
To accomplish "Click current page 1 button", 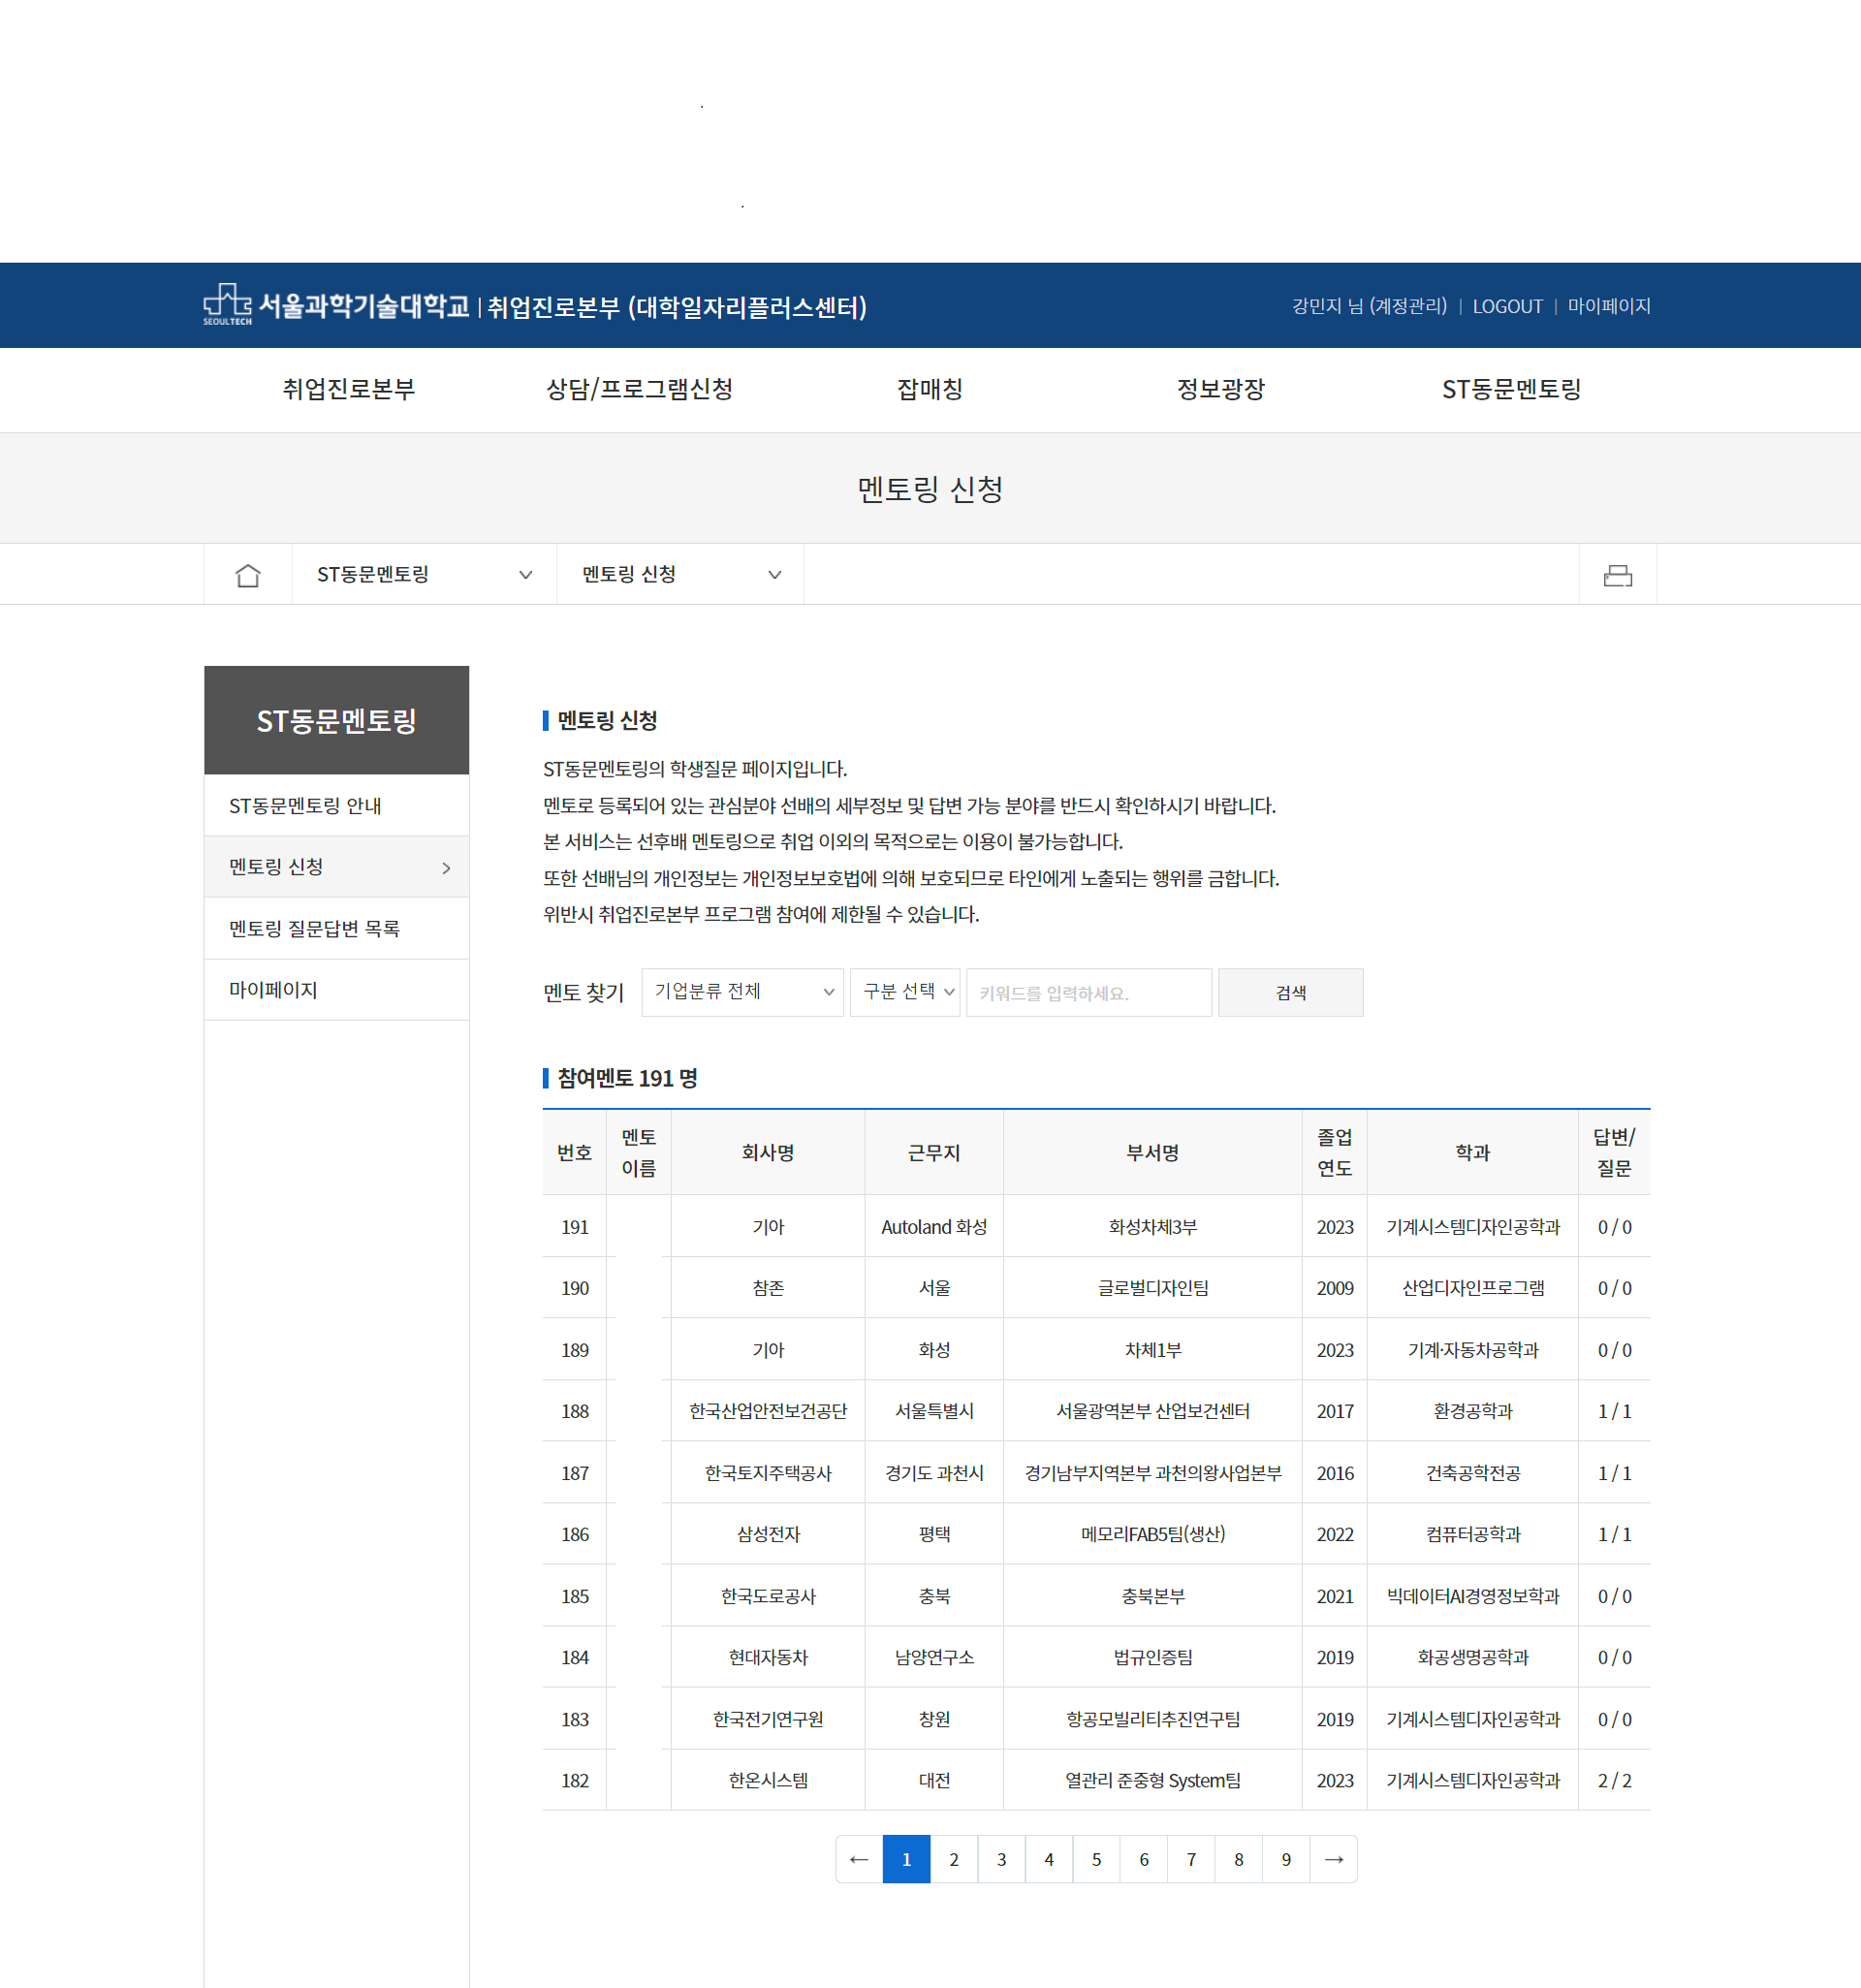I will tap(906, 1859).
